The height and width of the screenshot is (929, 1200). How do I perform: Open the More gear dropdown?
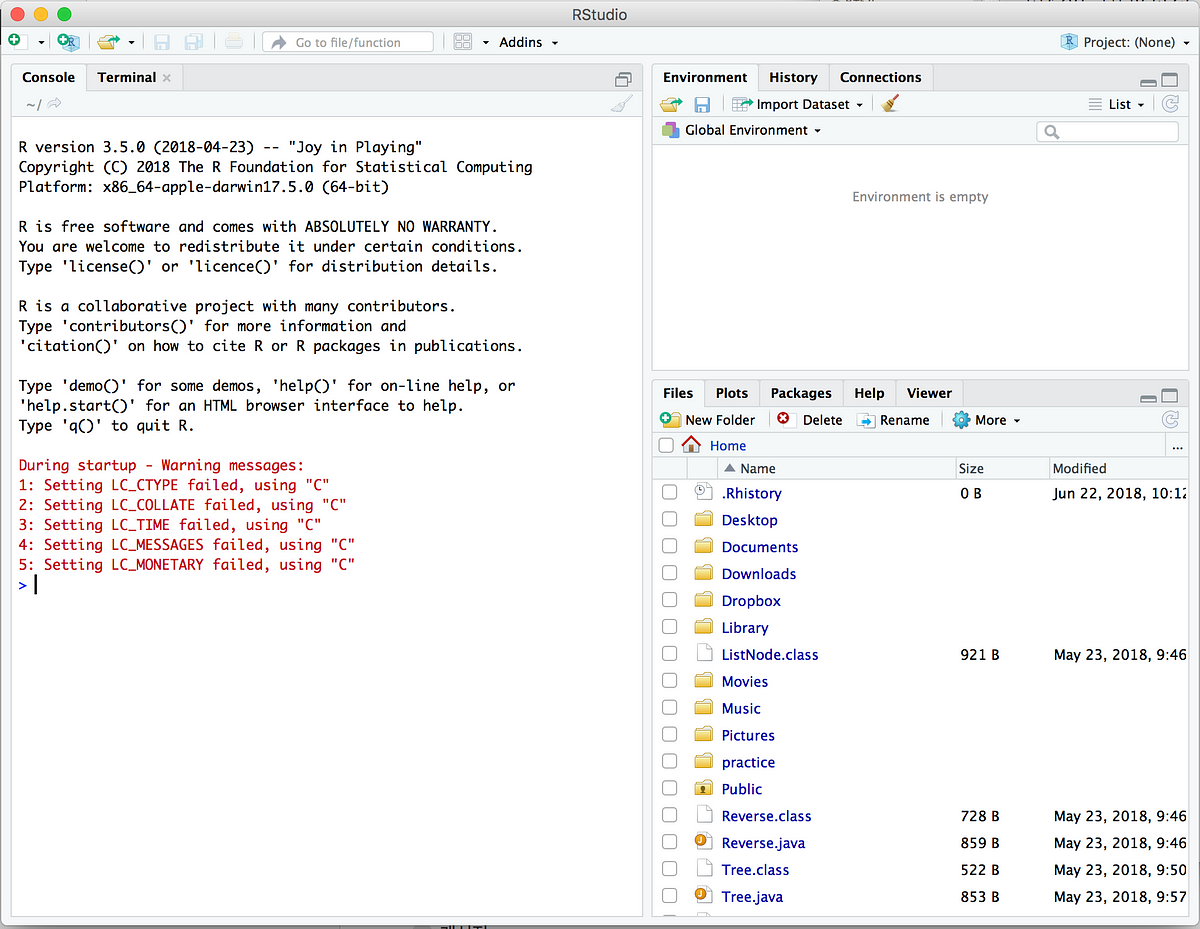tap(986, 420)
